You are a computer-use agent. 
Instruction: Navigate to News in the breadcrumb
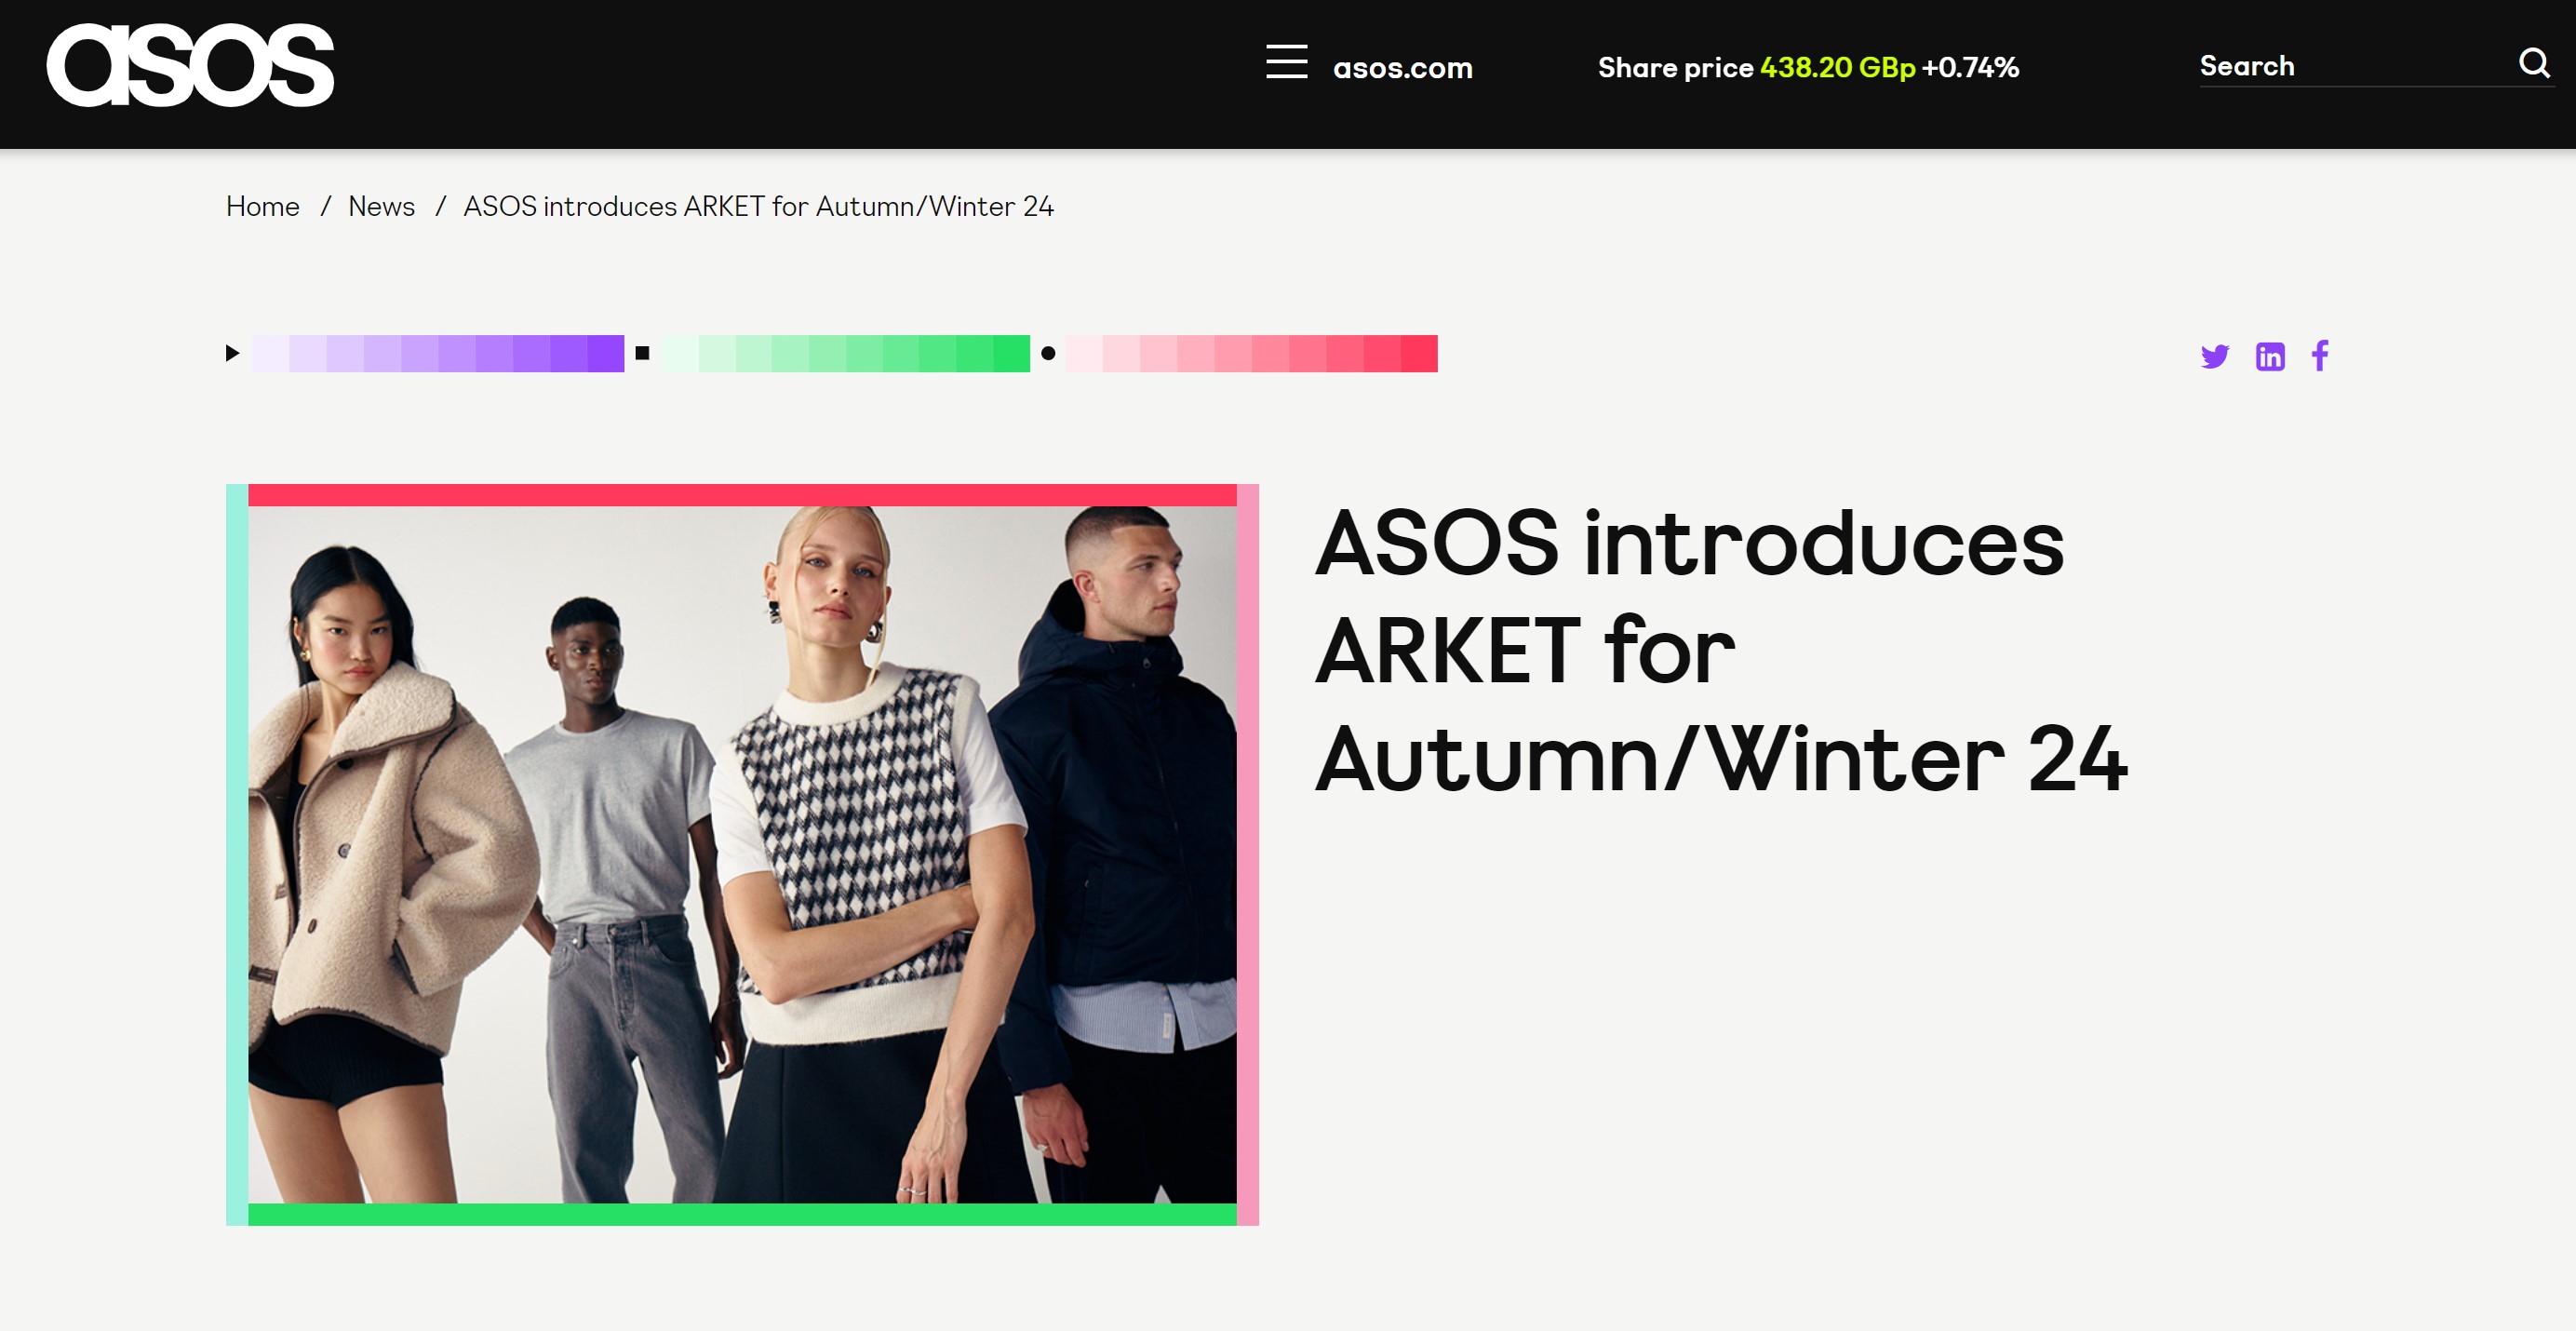click(381, 206)
